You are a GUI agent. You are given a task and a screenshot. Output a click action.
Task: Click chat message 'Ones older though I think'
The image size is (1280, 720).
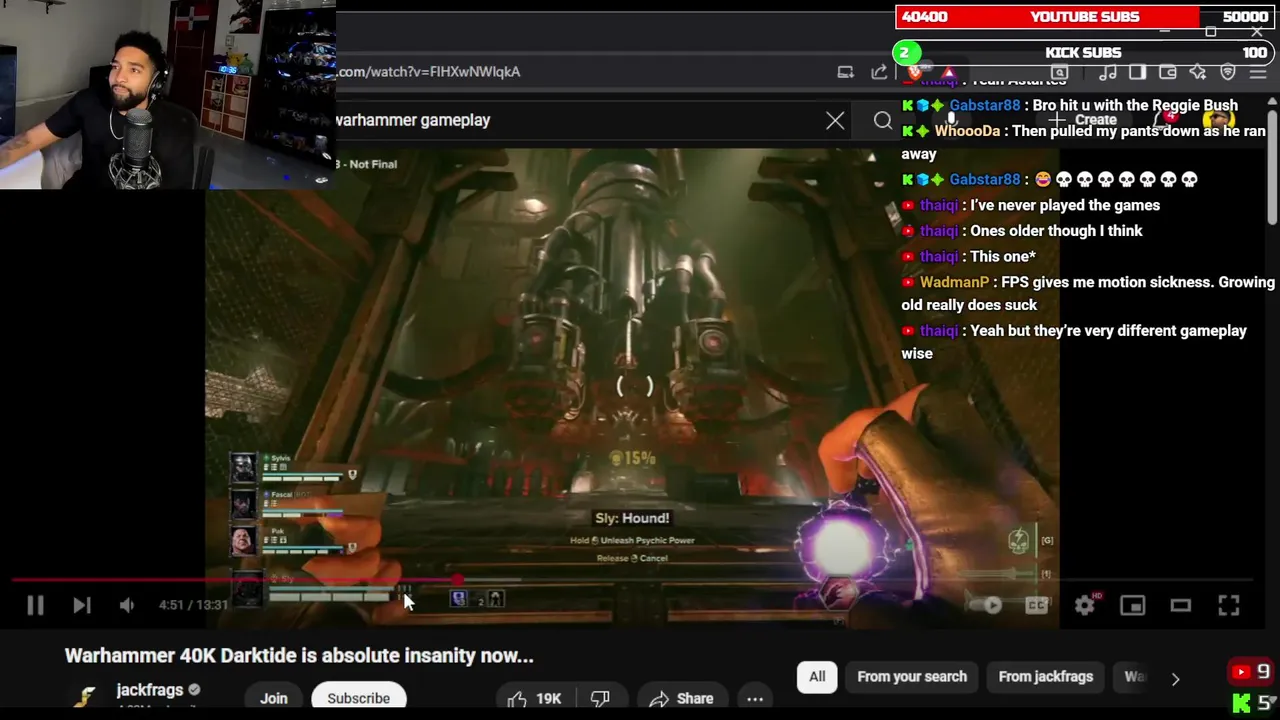pos(1056,231)
